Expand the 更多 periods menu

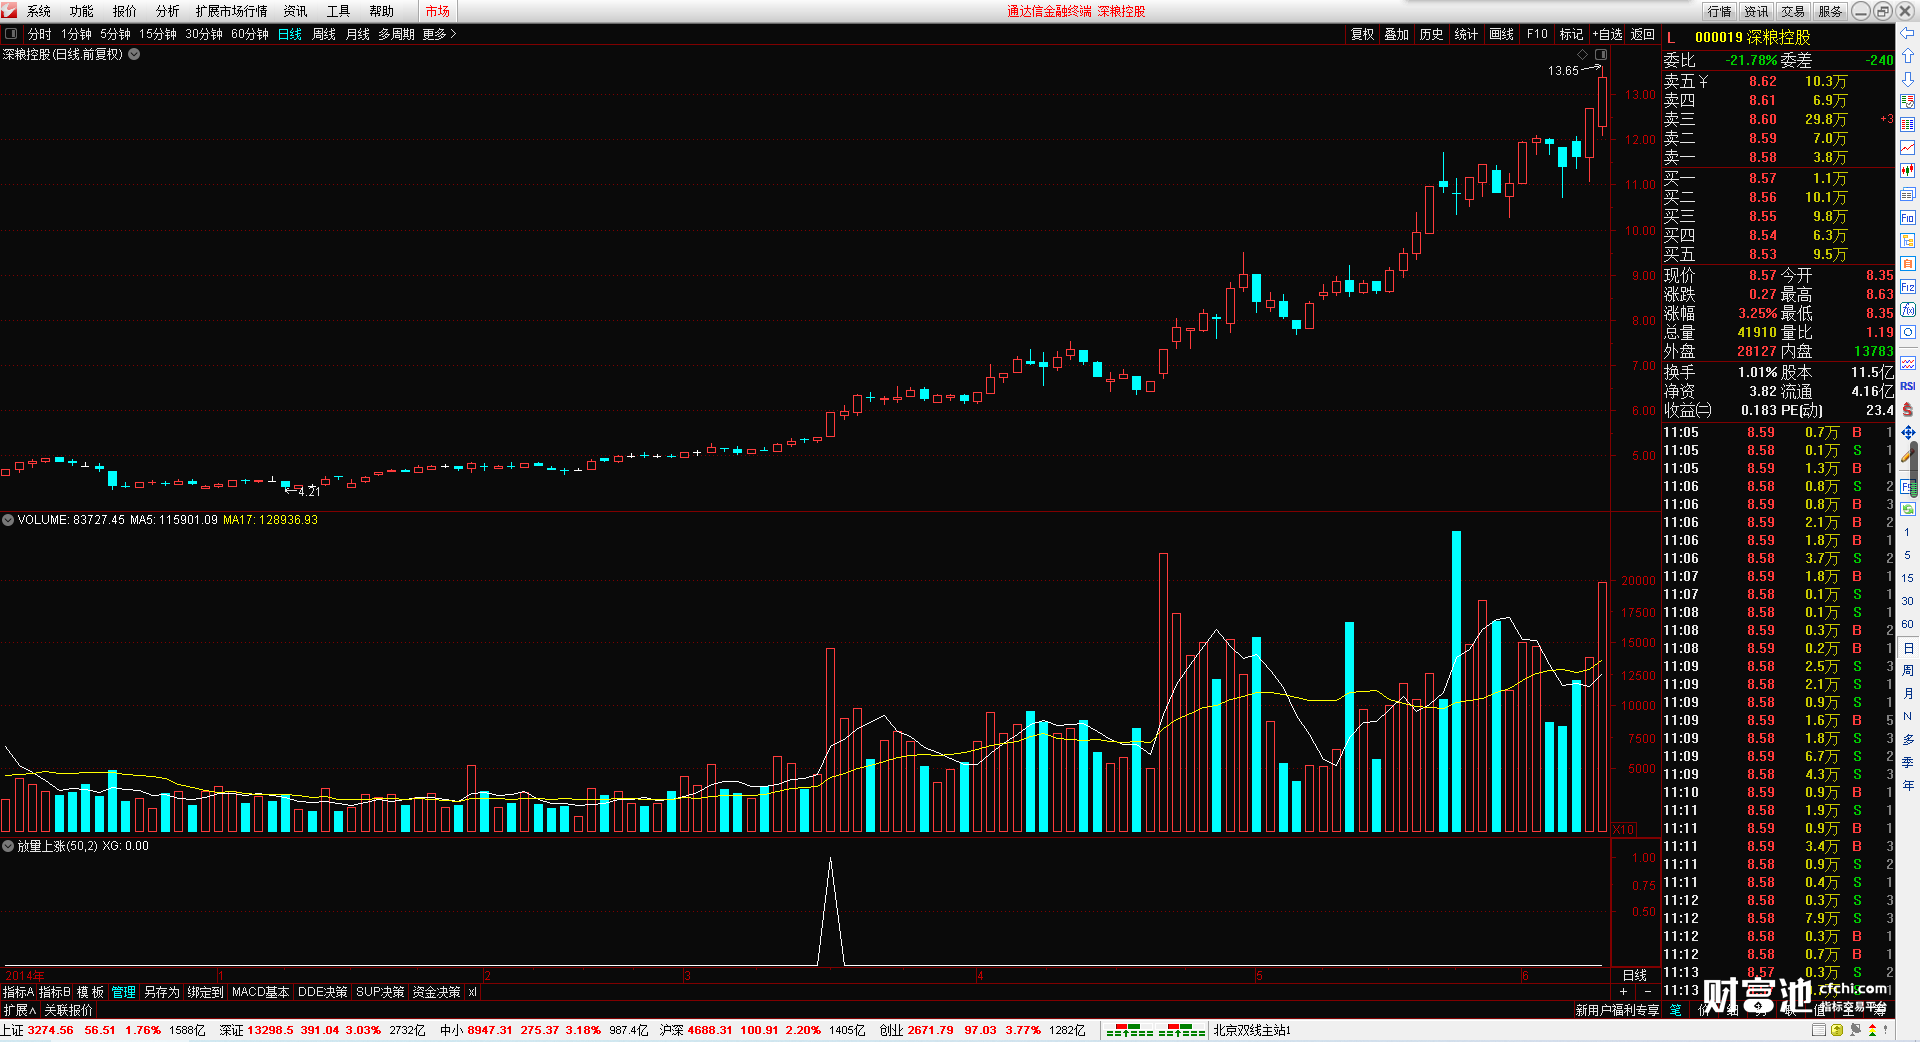pyautogui.click(x=439, y=34)
